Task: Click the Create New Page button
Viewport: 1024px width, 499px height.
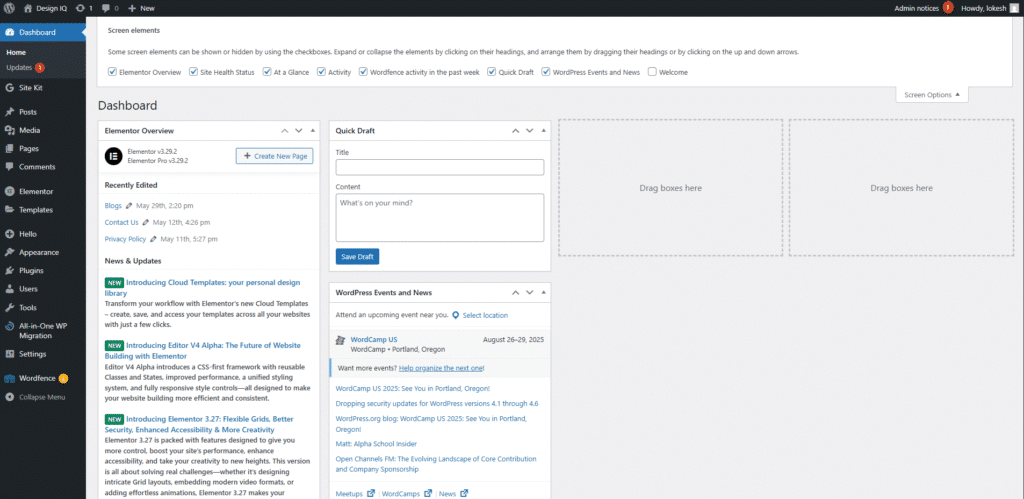Action: pyautogui.click(x=274, y=156)
